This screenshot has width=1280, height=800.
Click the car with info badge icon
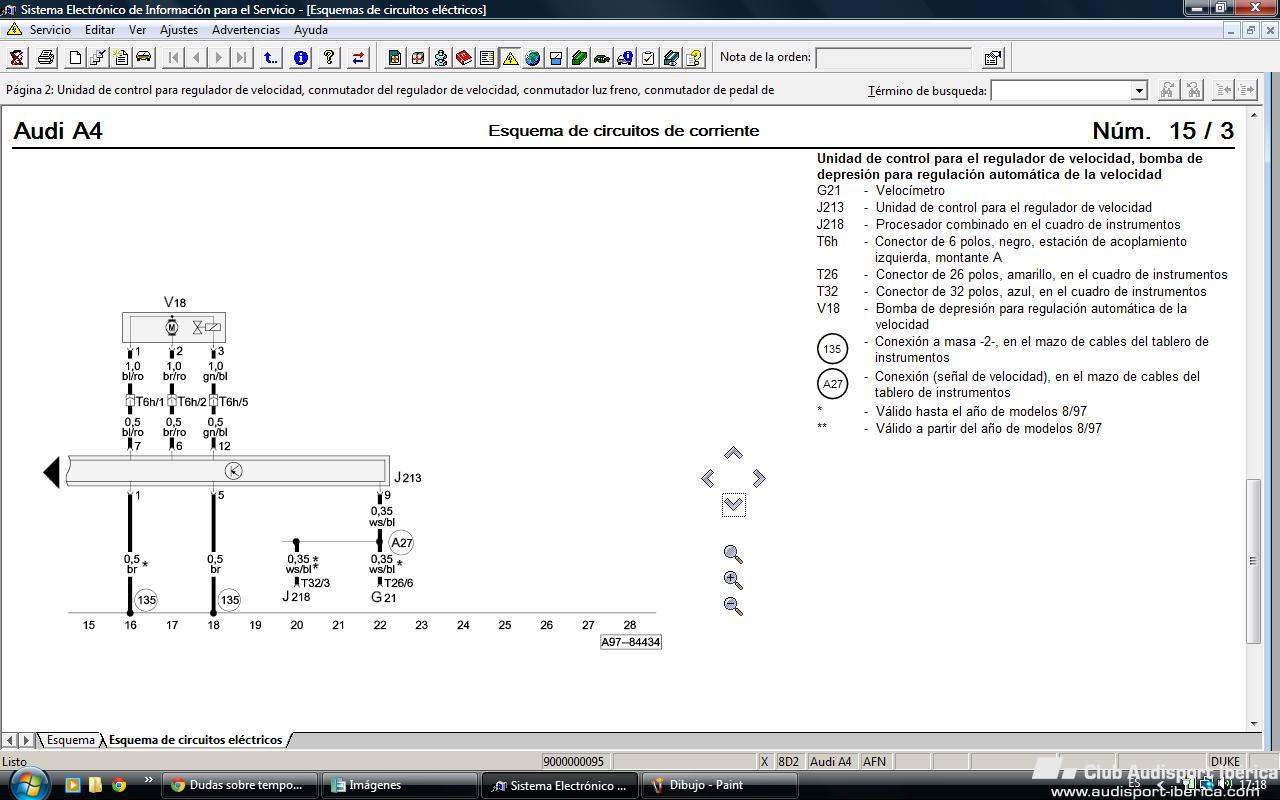625,58
